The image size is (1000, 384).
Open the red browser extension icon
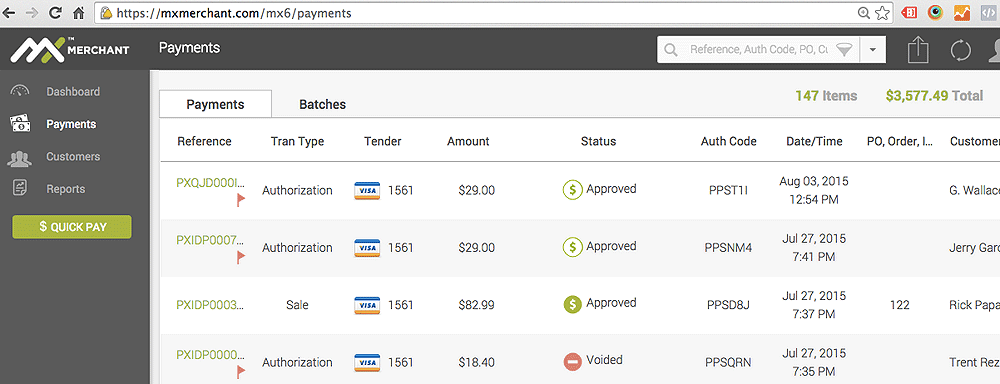tap(909, 13)
